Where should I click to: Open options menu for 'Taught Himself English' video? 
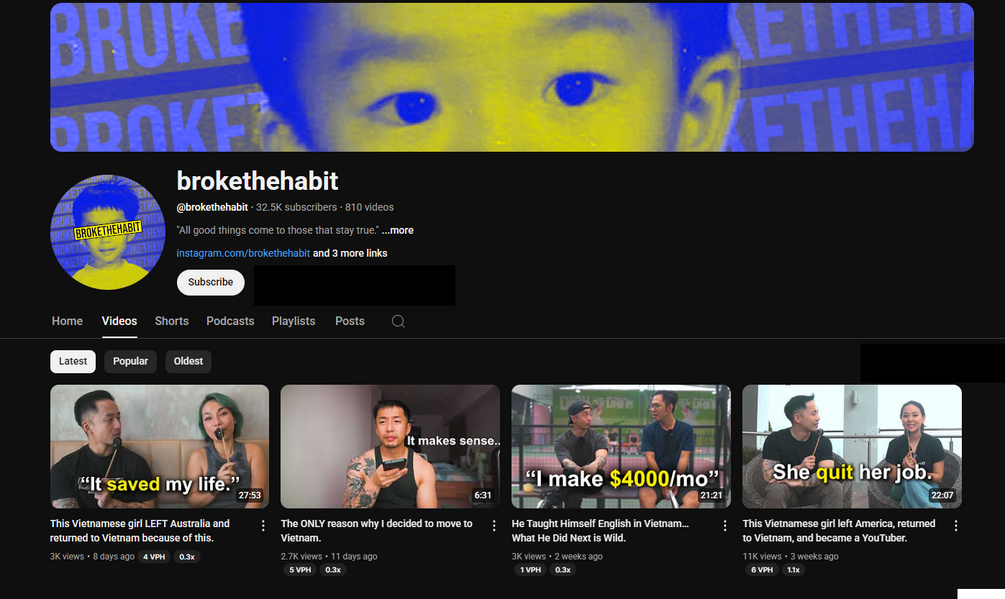tap(724, 525)
